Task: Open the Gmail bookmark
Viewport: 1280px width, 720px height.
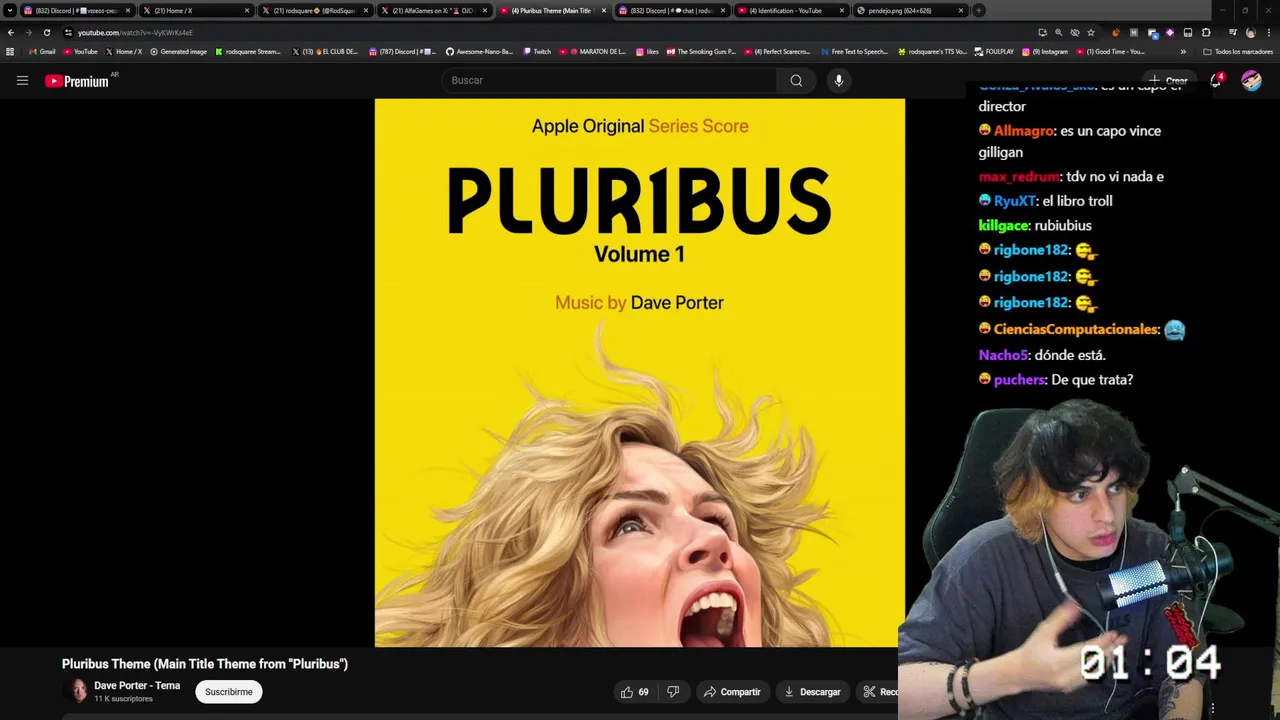Action: [x=42, y=51]
